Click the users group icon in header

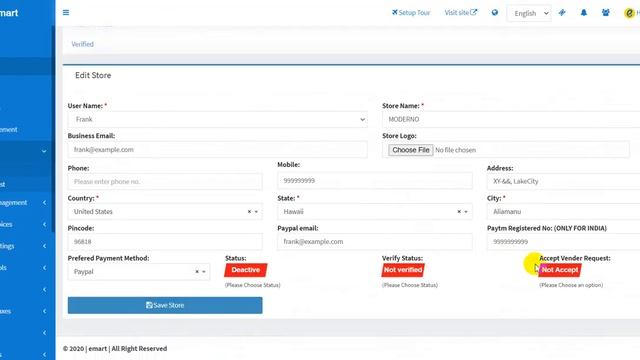tap(606, 13)
